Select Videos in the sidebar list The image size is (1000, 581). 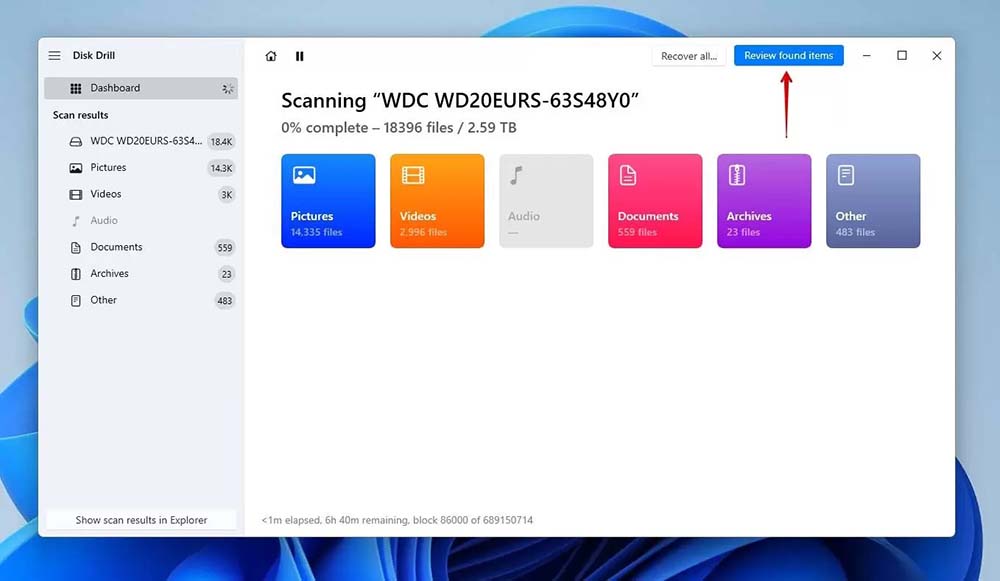pos(106,194)
